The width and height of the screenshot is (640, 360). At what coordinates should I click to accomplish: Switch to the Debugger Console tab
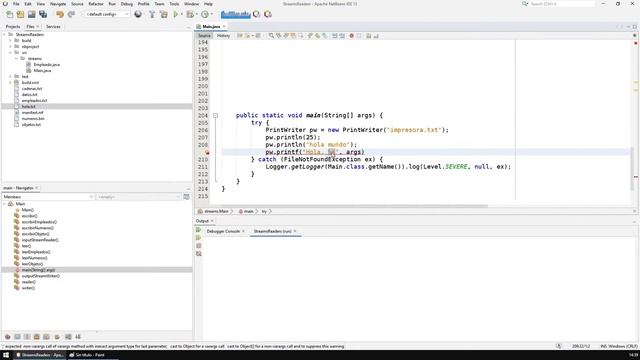[223, 231]
